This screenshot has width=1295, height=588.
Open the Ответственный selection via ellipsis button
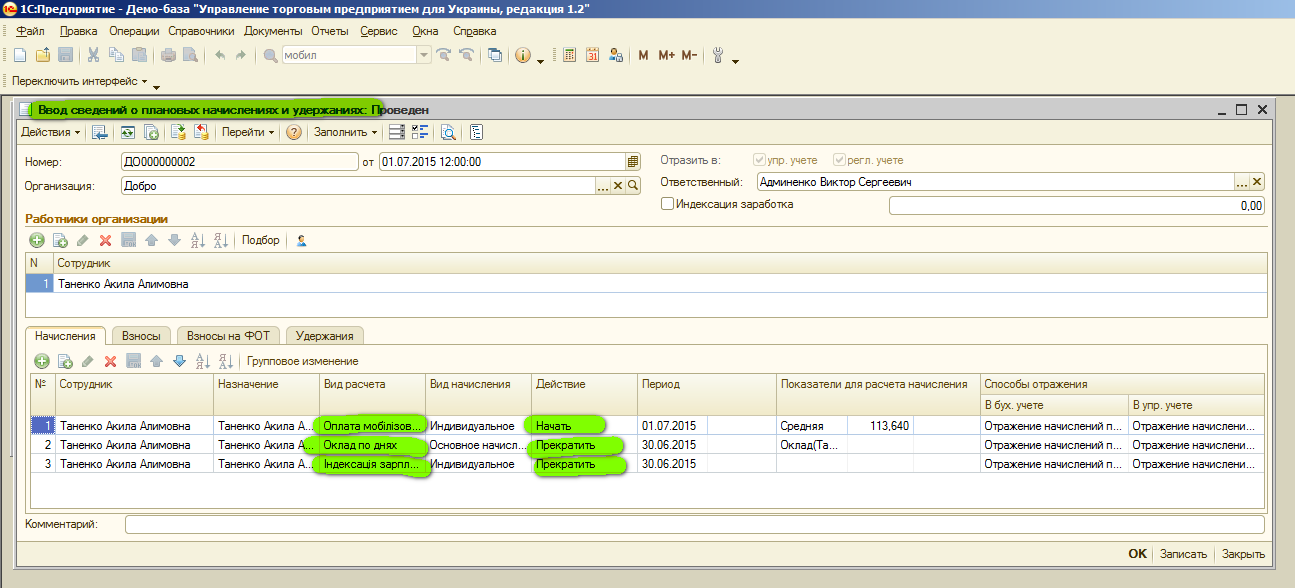click(x=1242, y=182)
